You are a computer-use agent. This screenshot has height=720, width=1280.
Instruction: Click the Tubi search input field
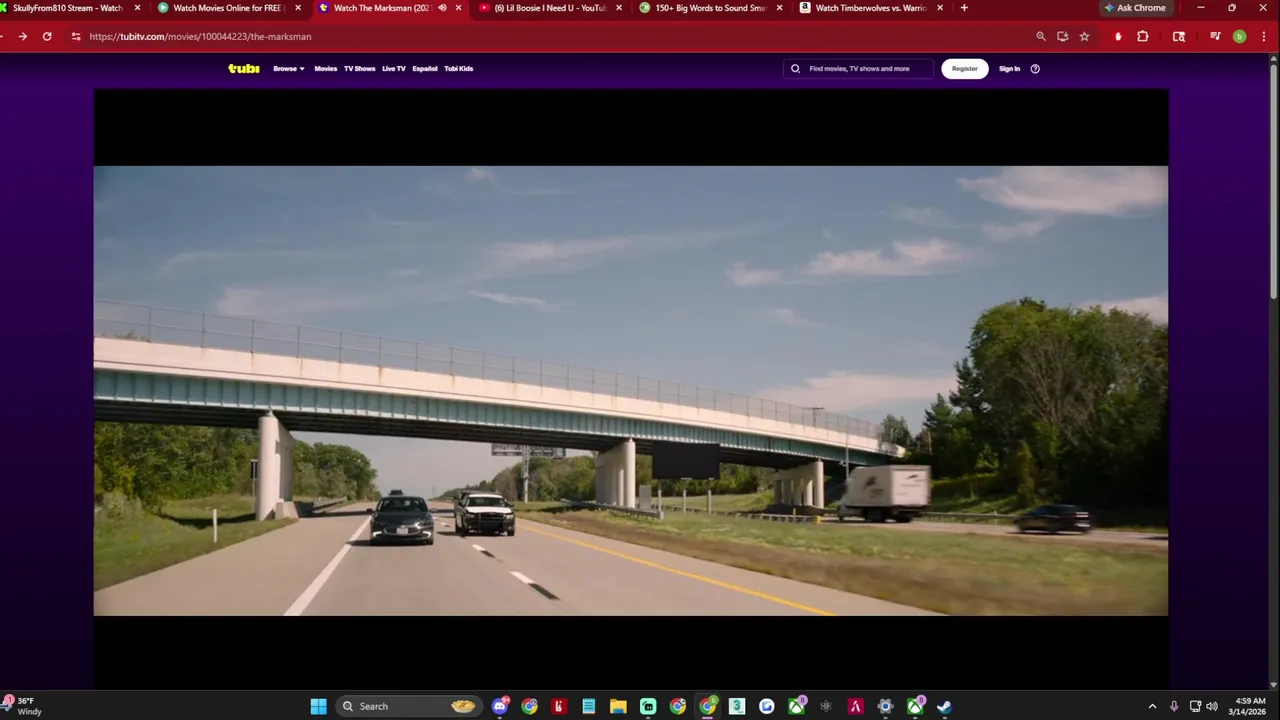tap(859, 69)
